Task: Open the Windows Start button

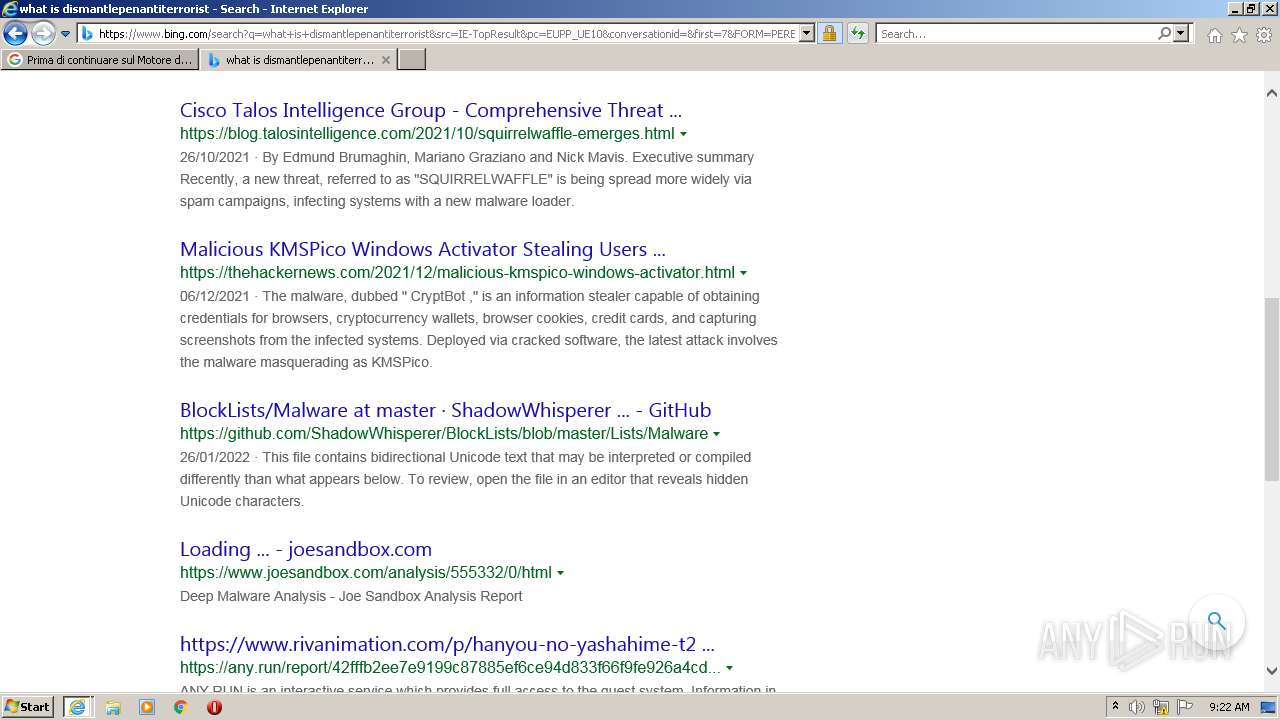Action: (28, 707)
